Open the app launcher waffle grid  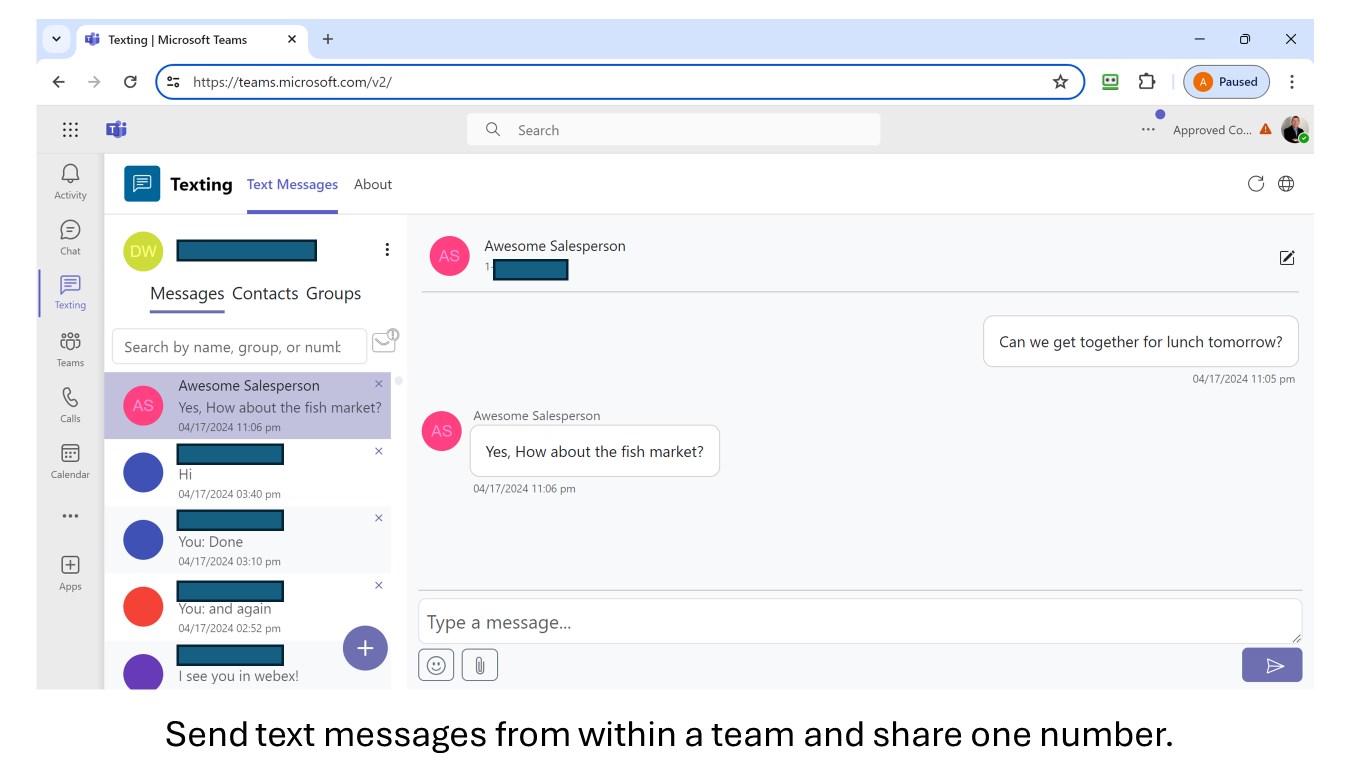pos(70,130)
